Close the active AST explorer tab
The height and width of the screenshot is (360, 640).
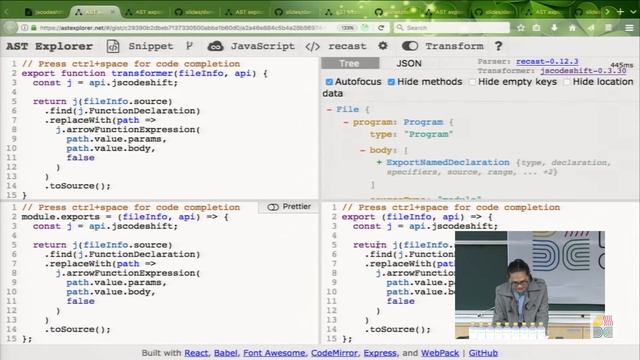113,12
